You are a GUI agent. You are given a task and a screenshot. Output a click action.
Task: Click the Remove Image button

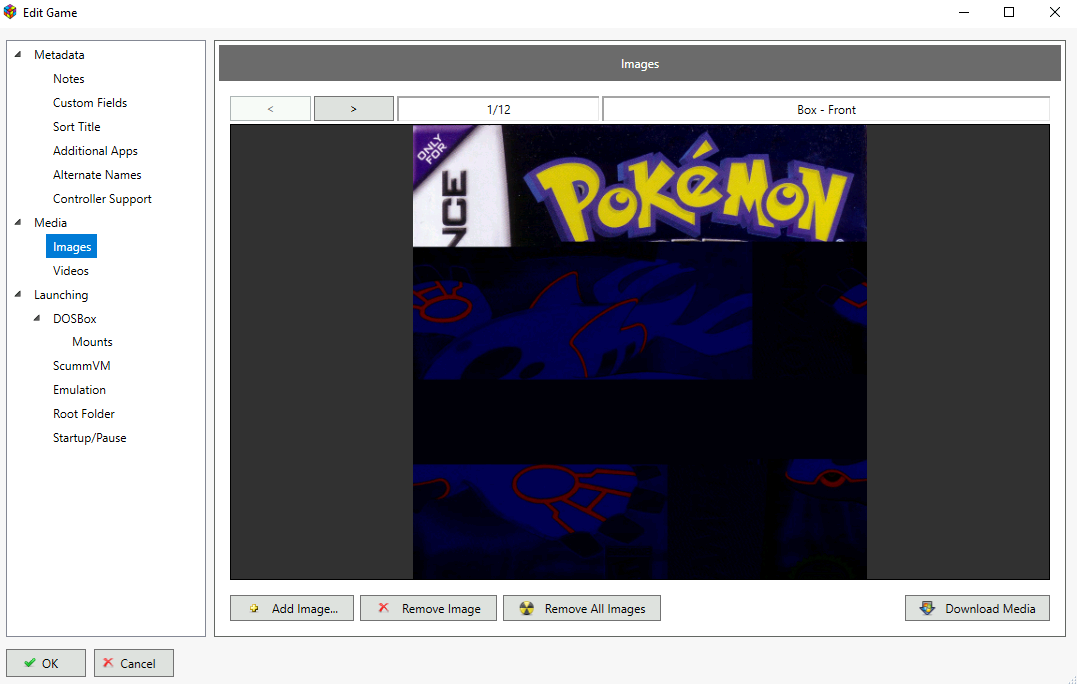[x=428, y=608]
